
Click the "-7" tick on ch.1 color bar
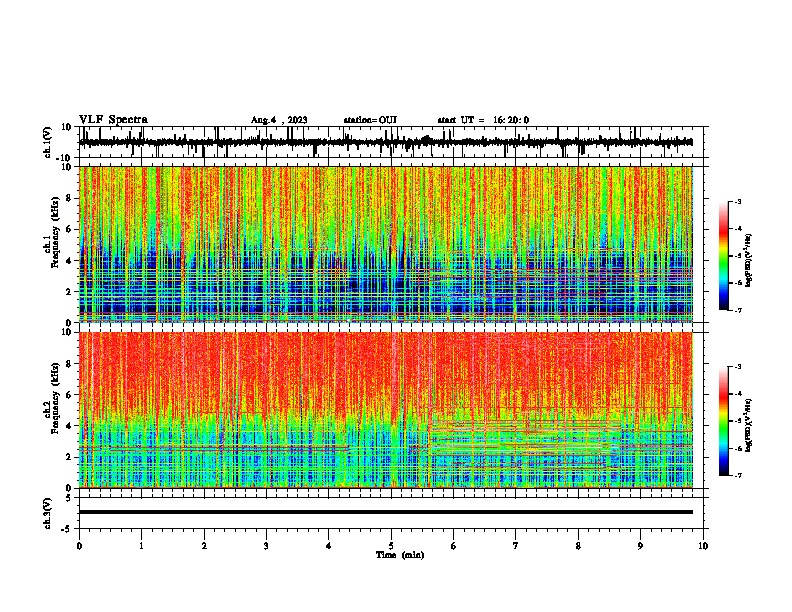click(x=737, y=310)
